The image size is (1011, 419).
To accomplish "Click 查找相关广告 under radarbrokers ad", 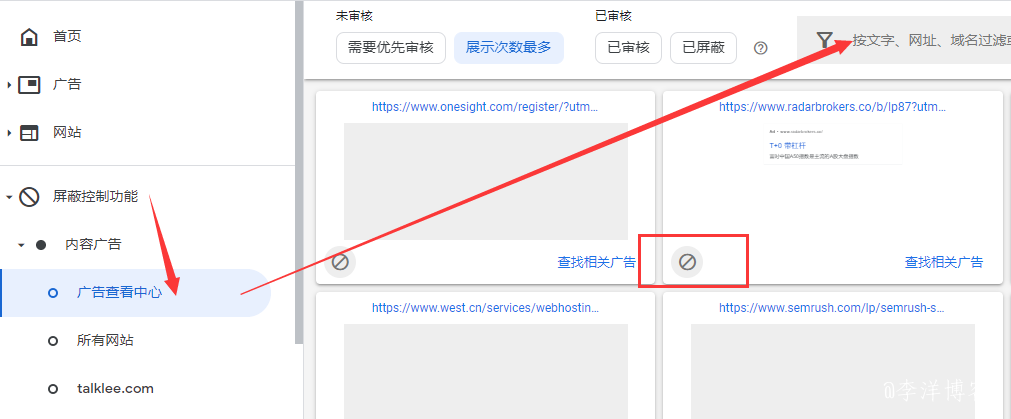I will [x=944, y=262].
